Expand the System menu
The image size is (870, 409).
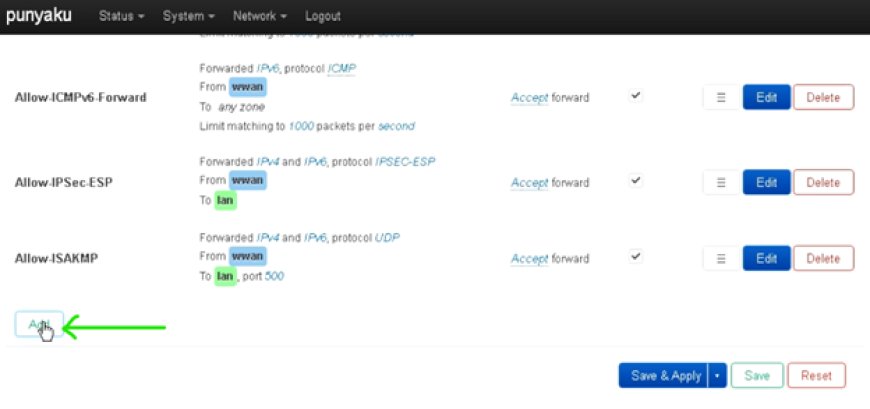(189, 16)
